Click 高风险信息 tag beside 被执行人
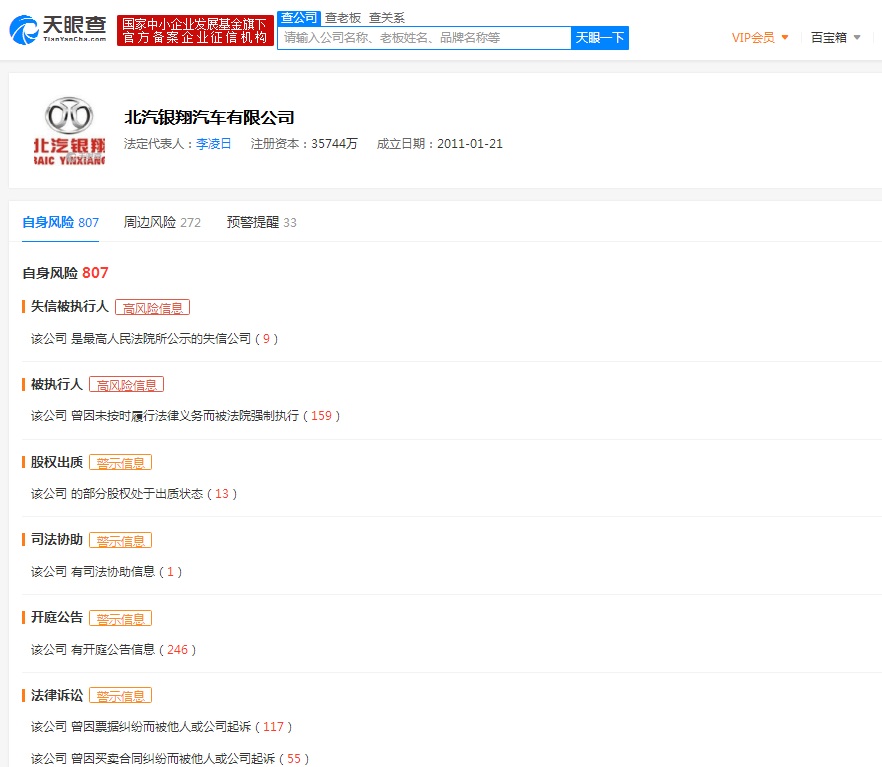 click(127, 385)
